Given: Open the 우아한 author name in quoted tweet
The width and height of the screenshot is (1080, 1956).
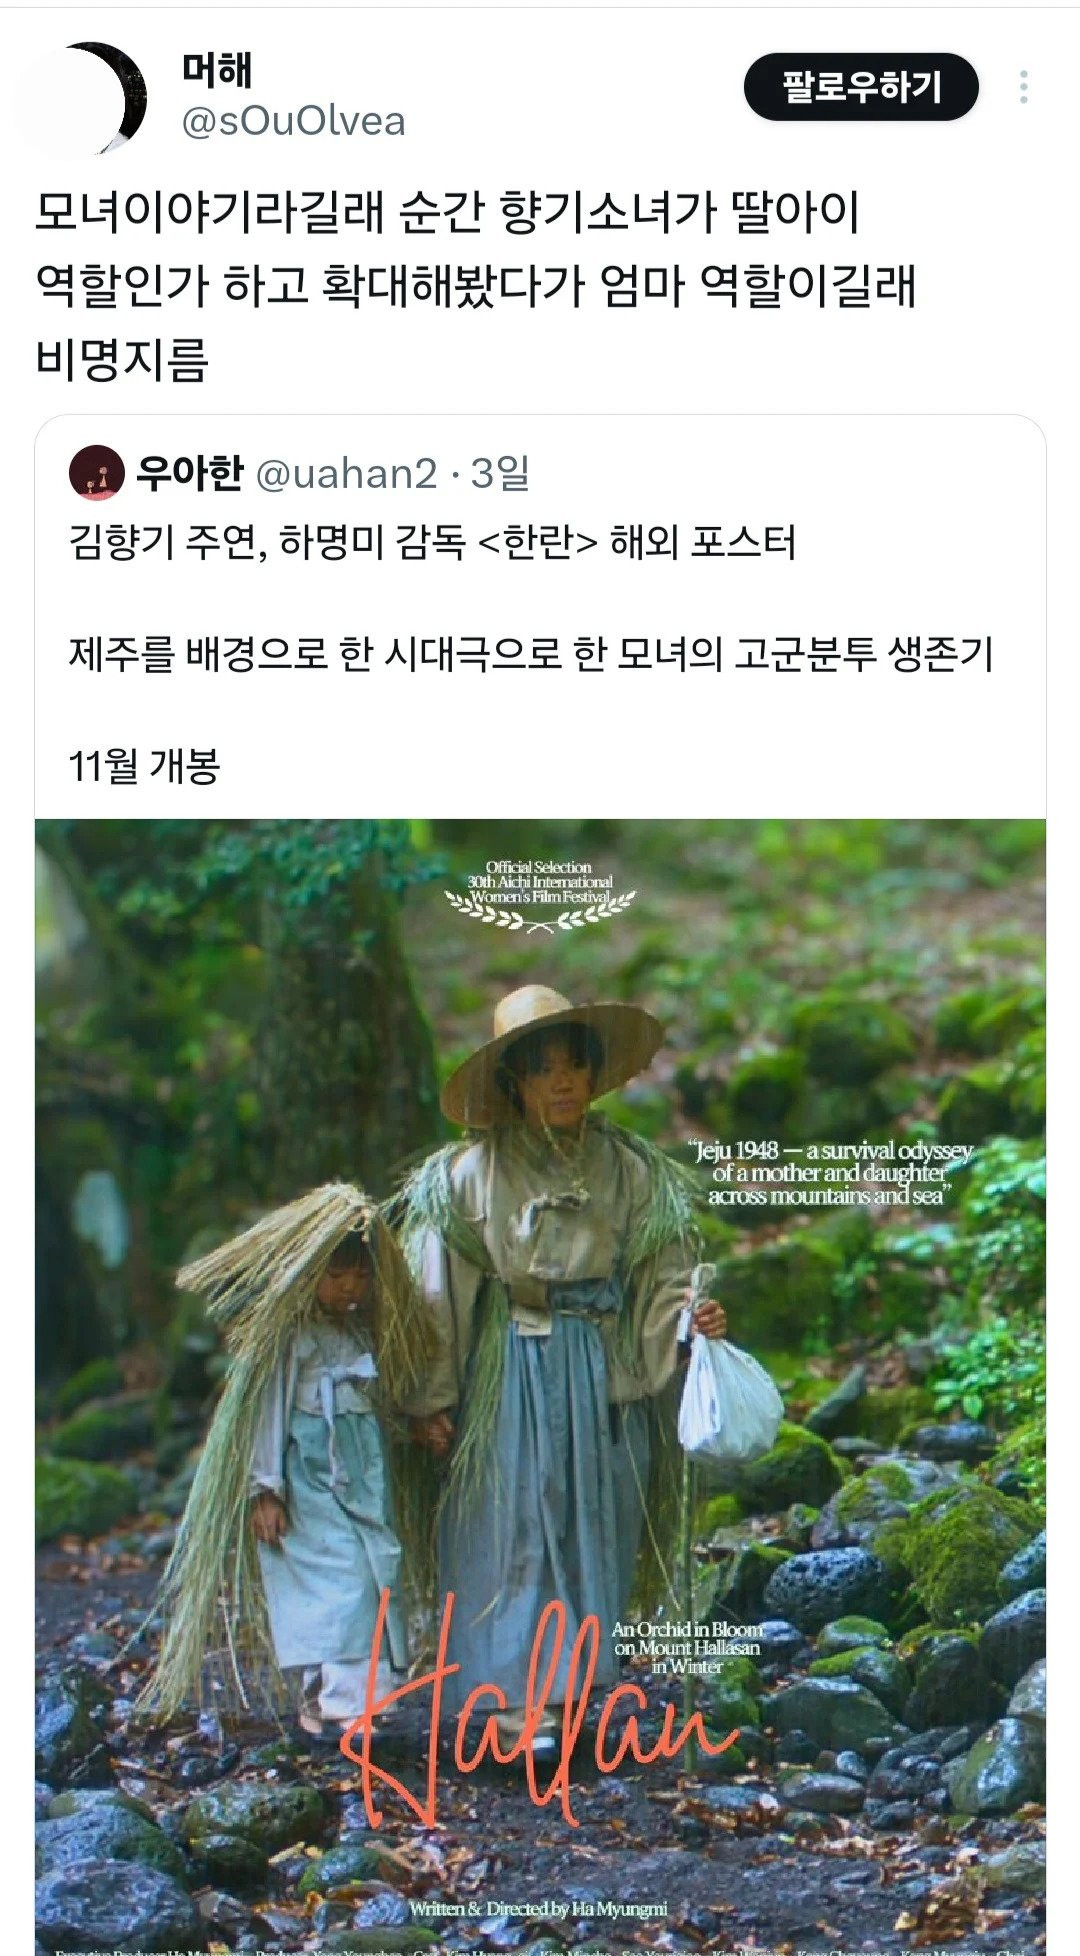Looking at the screenshot, I should point(189,473).
